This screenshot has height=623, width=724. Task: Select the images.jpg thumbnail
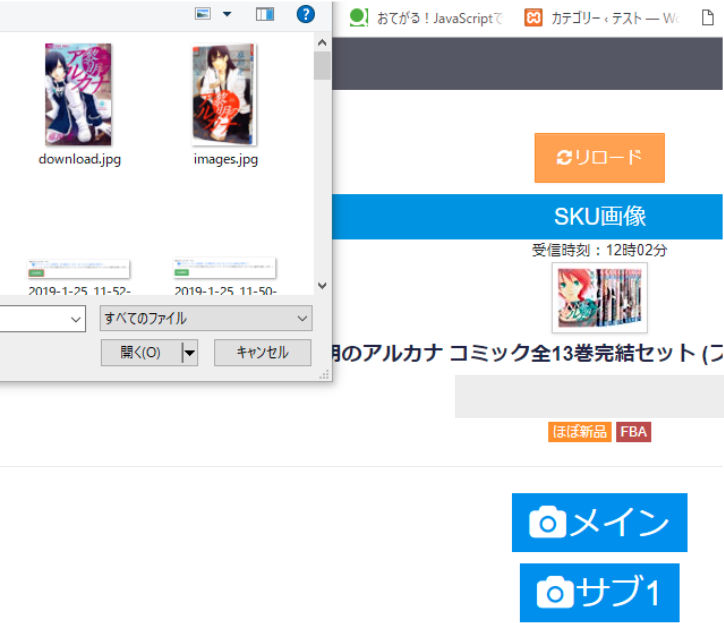coord(224,94)
